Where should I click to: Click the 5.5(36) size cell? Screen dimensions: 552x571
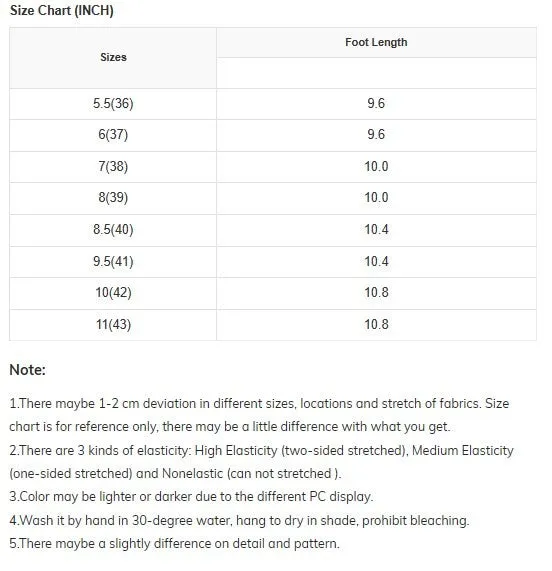coord(113,104)
